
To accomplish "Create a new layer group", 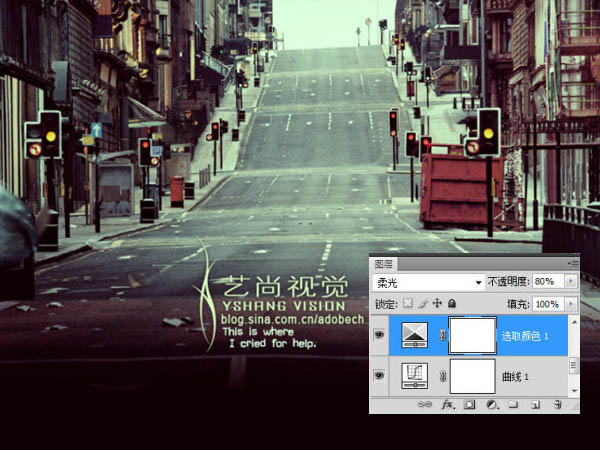I will click(x=513, y=406).
